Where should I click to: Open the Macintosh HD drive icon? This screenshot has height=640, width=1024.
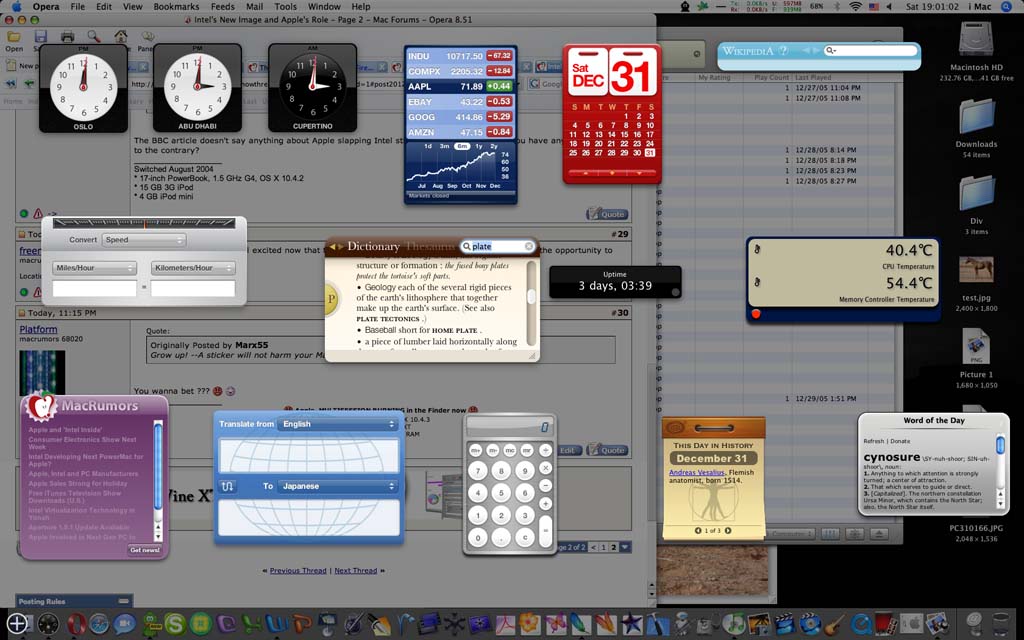coord(976,39)
